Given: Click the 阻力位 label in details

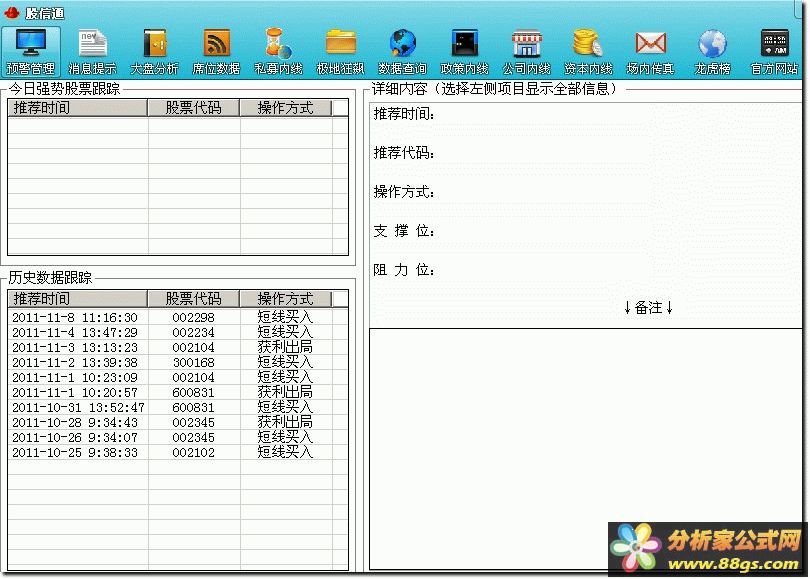Looking at the screenshot, I should point(403,270).
